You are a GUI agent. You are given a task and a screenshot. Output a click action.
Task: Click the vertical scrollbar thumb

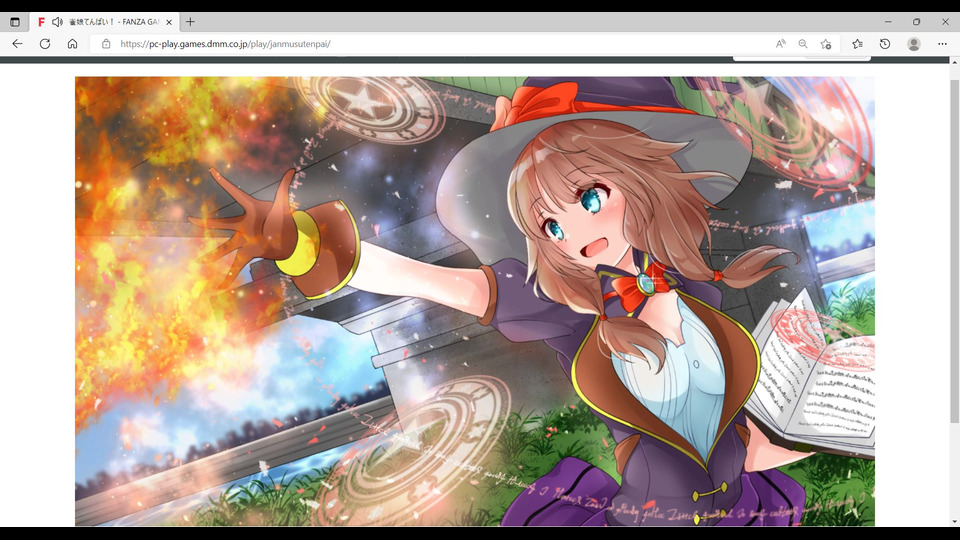[x=954, y=251]
